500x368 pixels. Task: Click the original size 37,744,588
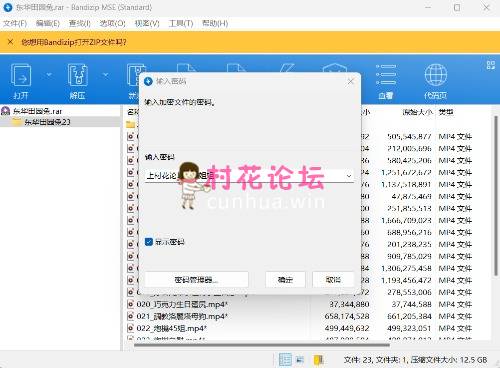(411, 304)
